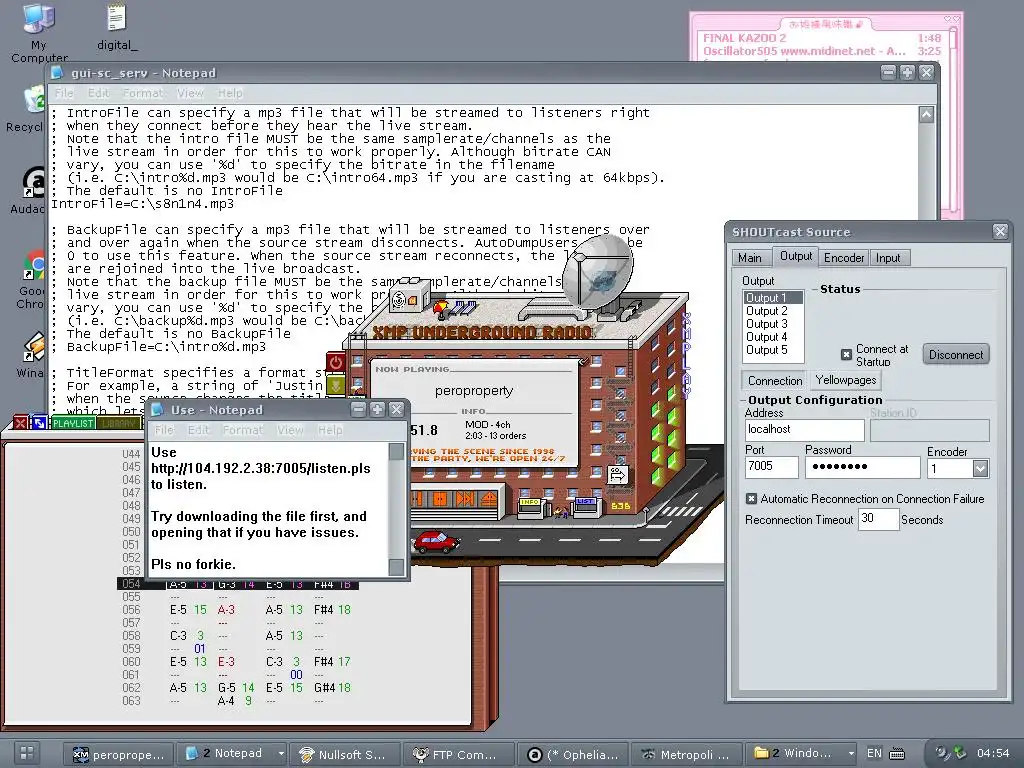
Task: Click the Port field showing 7005
Action: point(771,467)
